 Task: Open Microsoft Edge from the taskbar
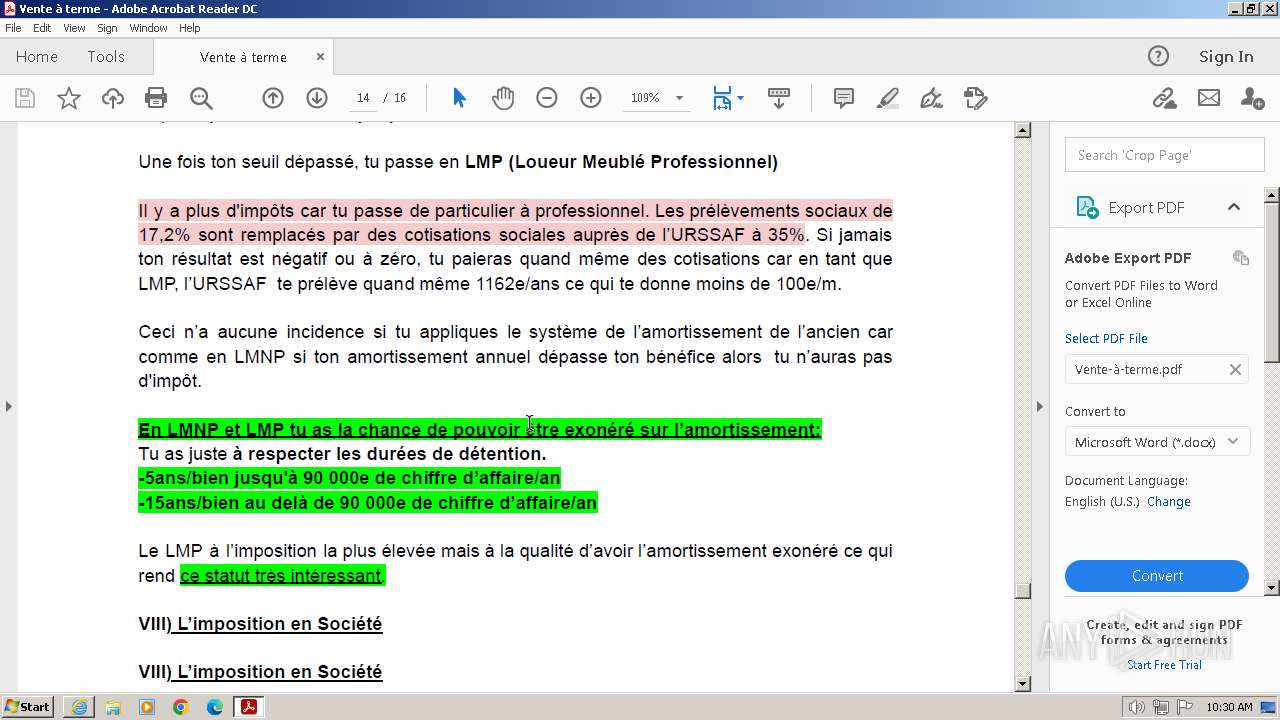click(x=215, y=707)
